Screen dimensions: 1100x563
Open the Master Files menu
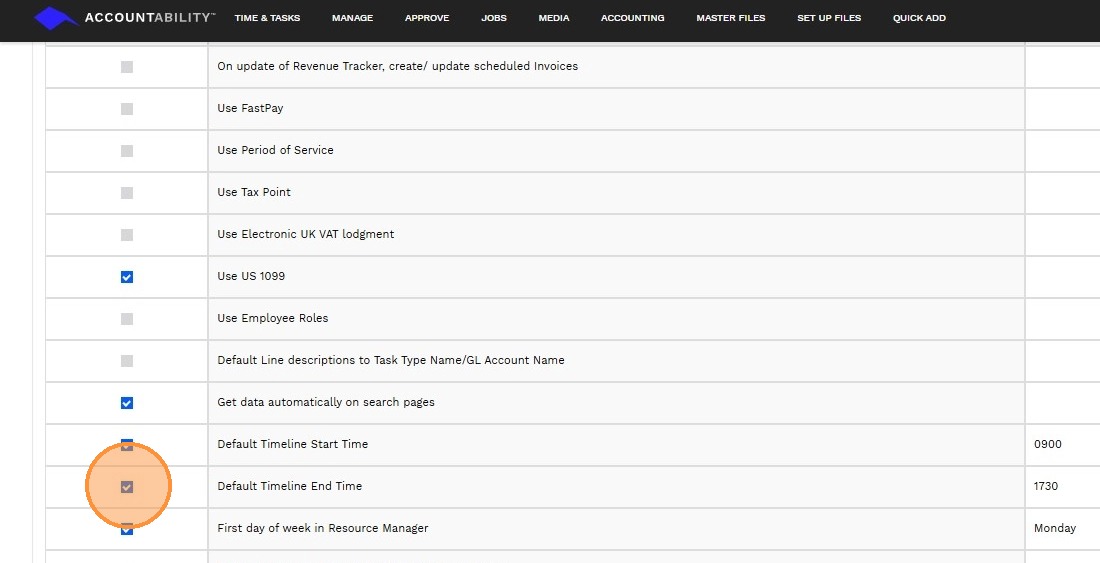click(731, 18)
